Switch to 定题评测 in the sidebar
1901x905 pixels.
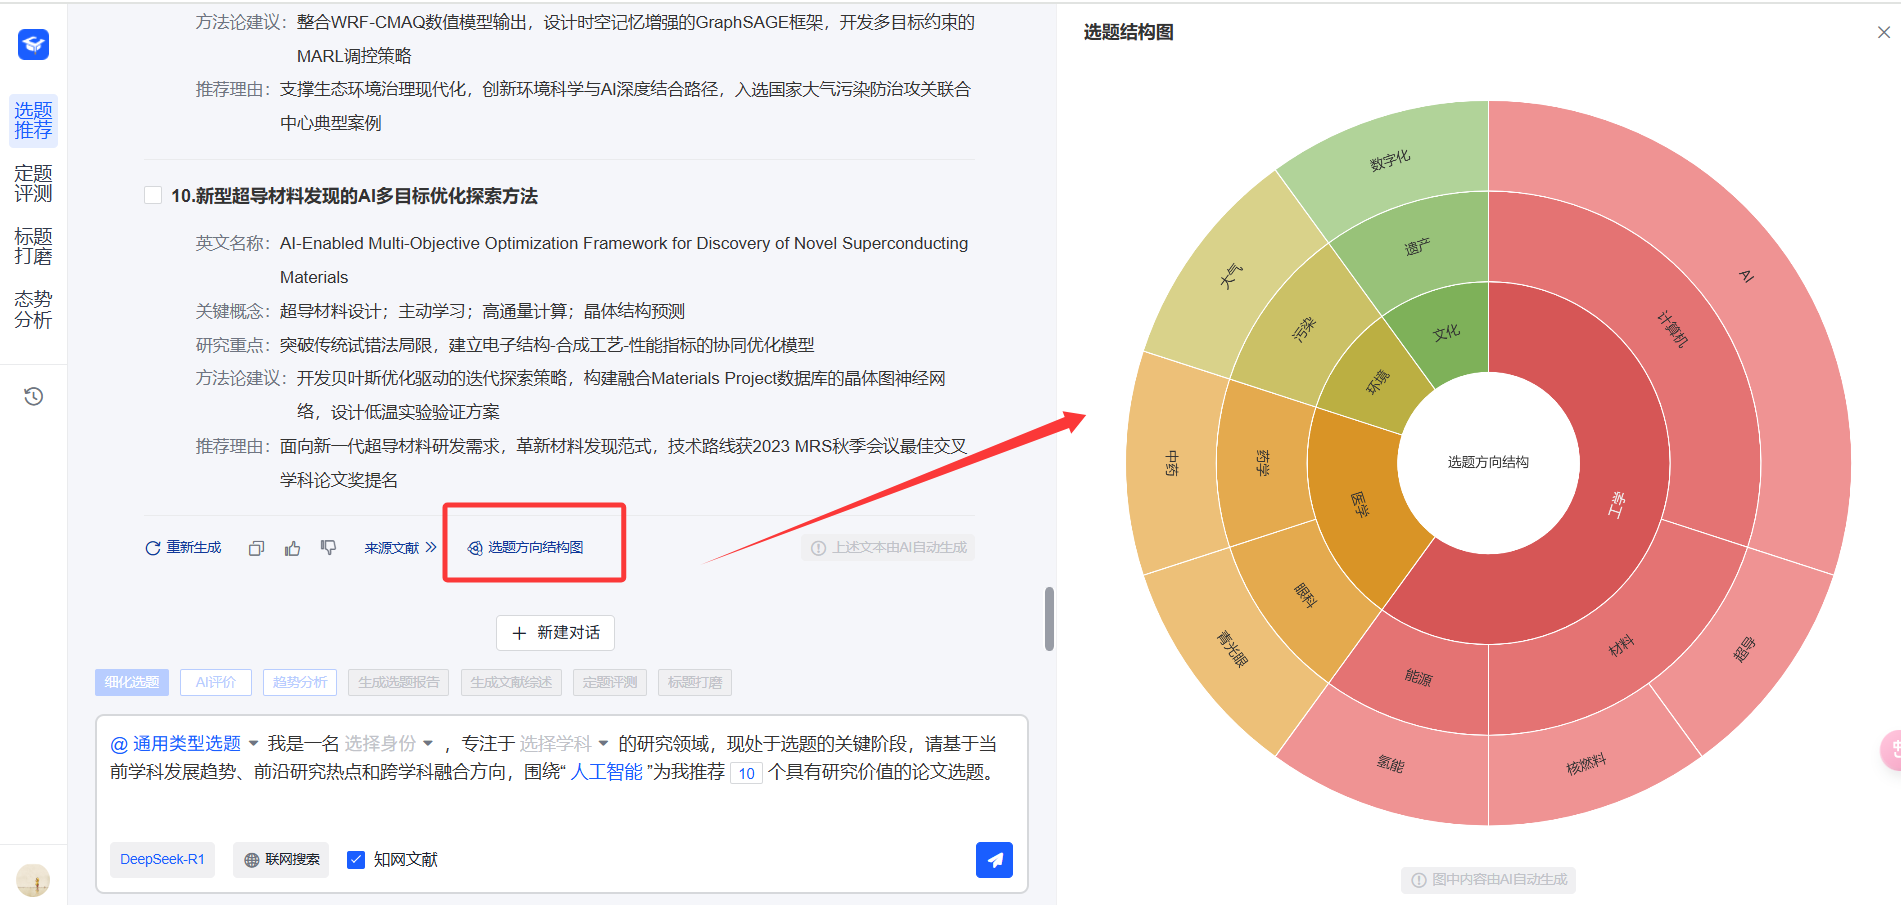[x=33, y=184]
